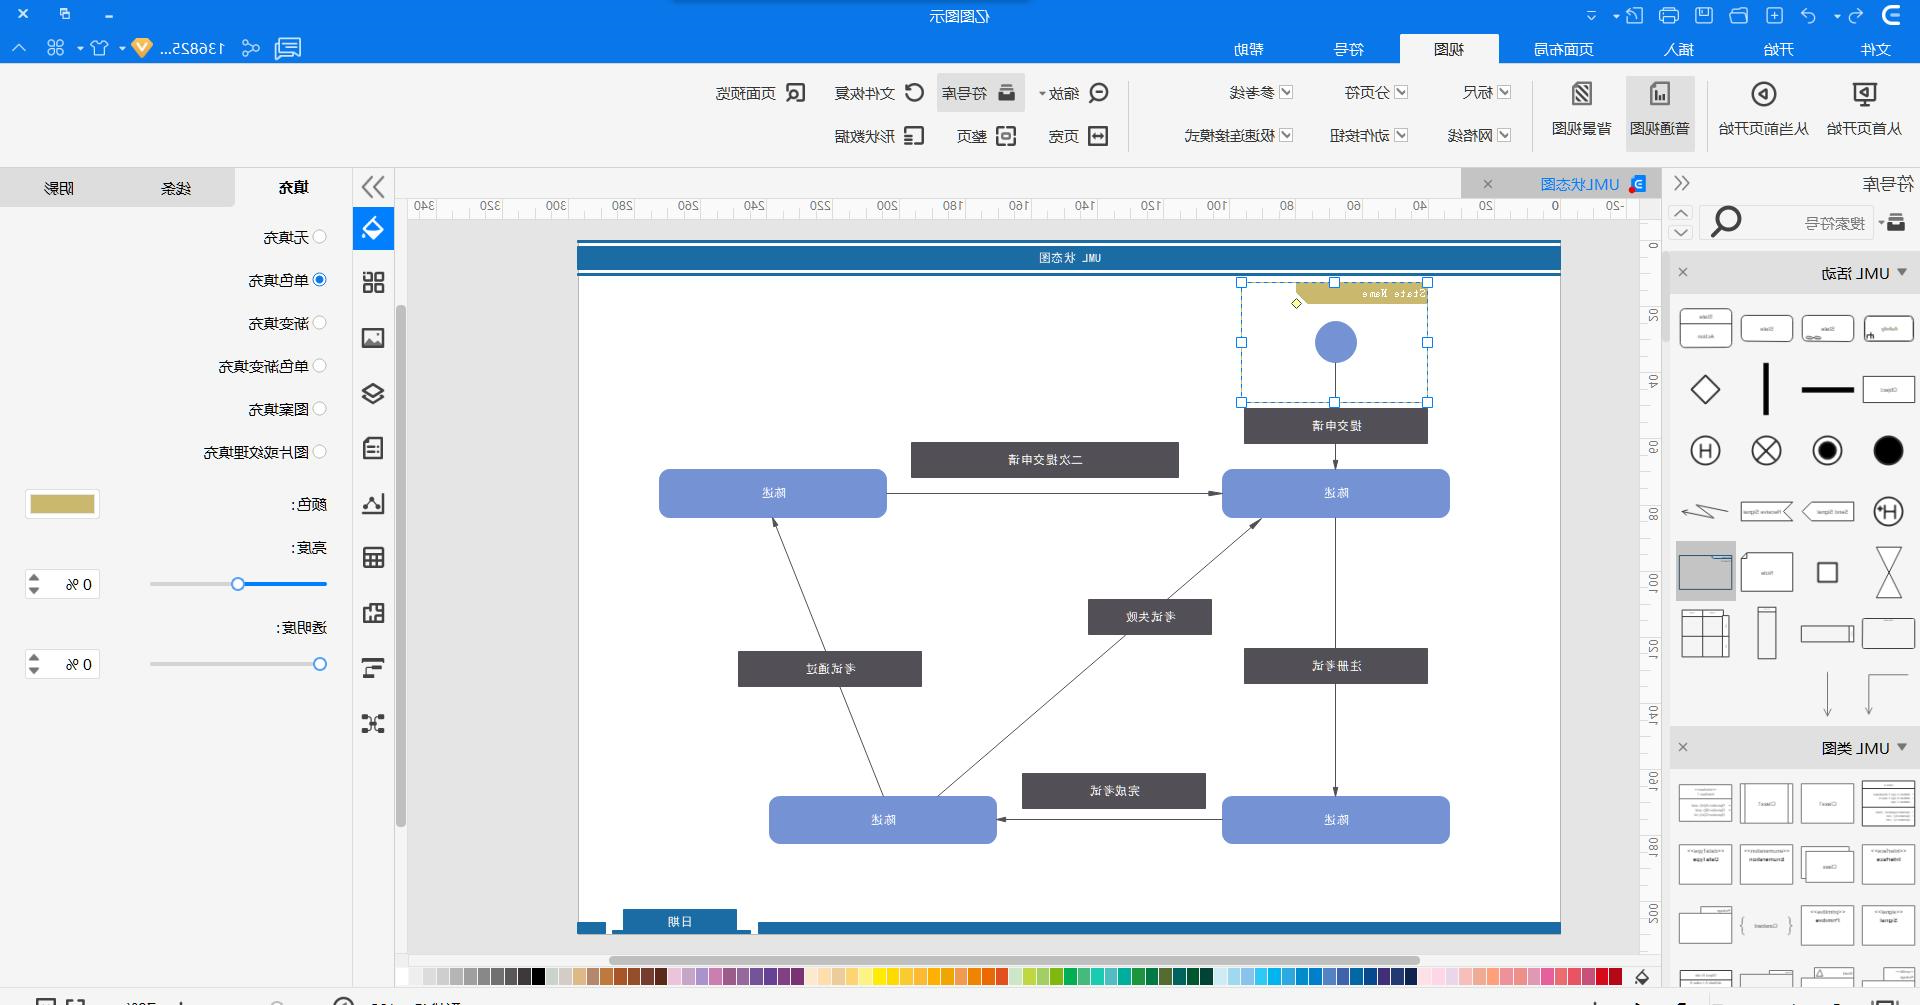Image resolution: width=1920 pixels, height=1005 pixels.
Task: Open the alignment panel icon in the sidebar
Action: (x=373, y=668)
